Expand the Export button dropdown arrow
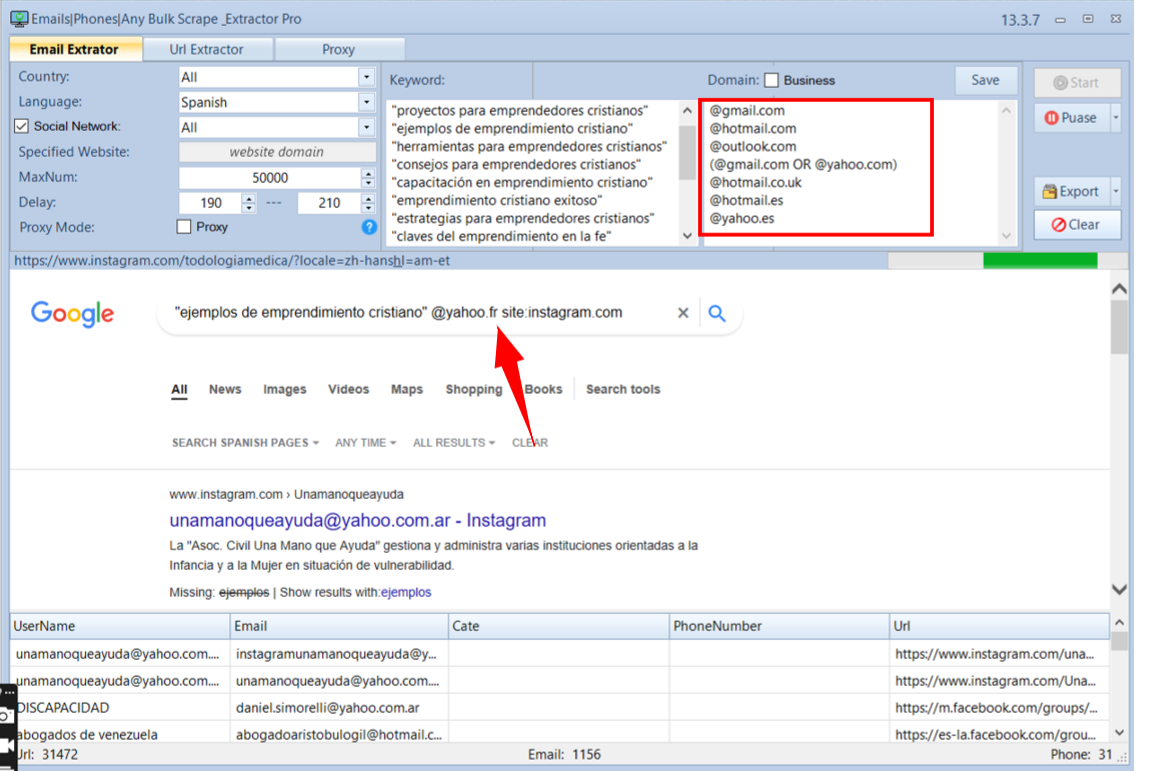Screen dimensions: 1164x771 (x=1115, y=191)
